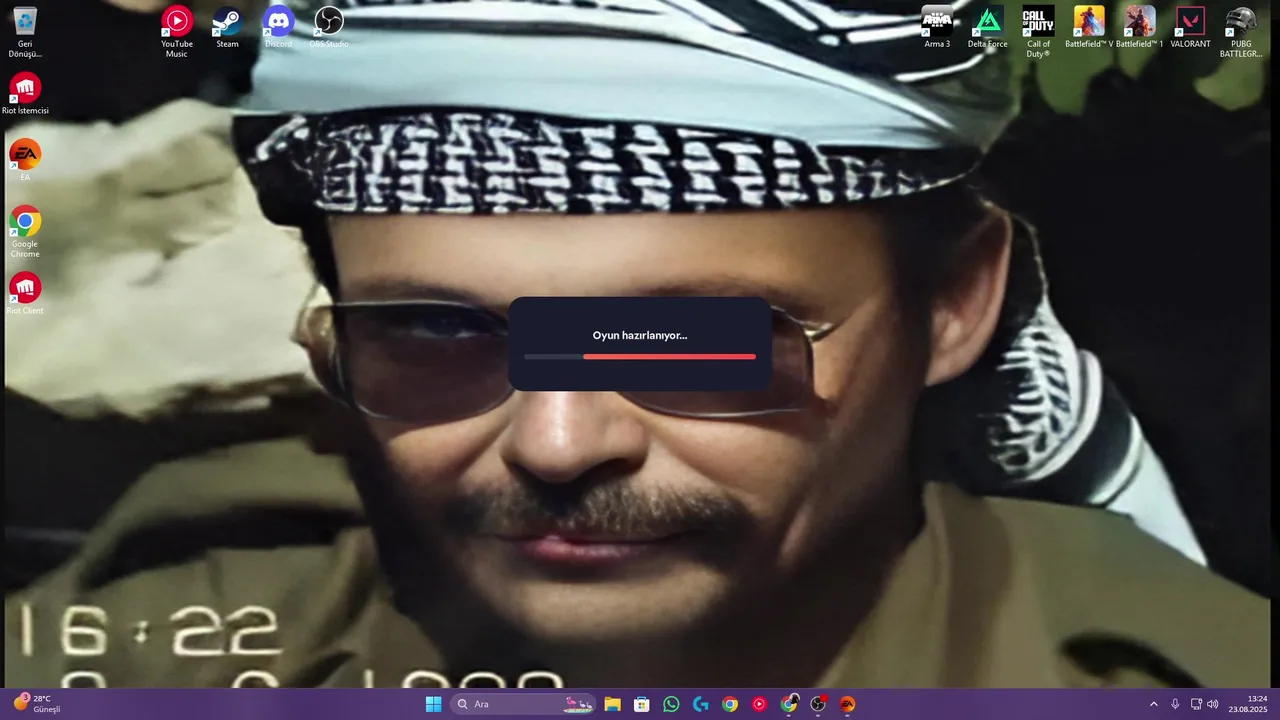Screen dimensions: 1280x720
Task: Select the EA desktop shortcut
Action: coord(25,160)
